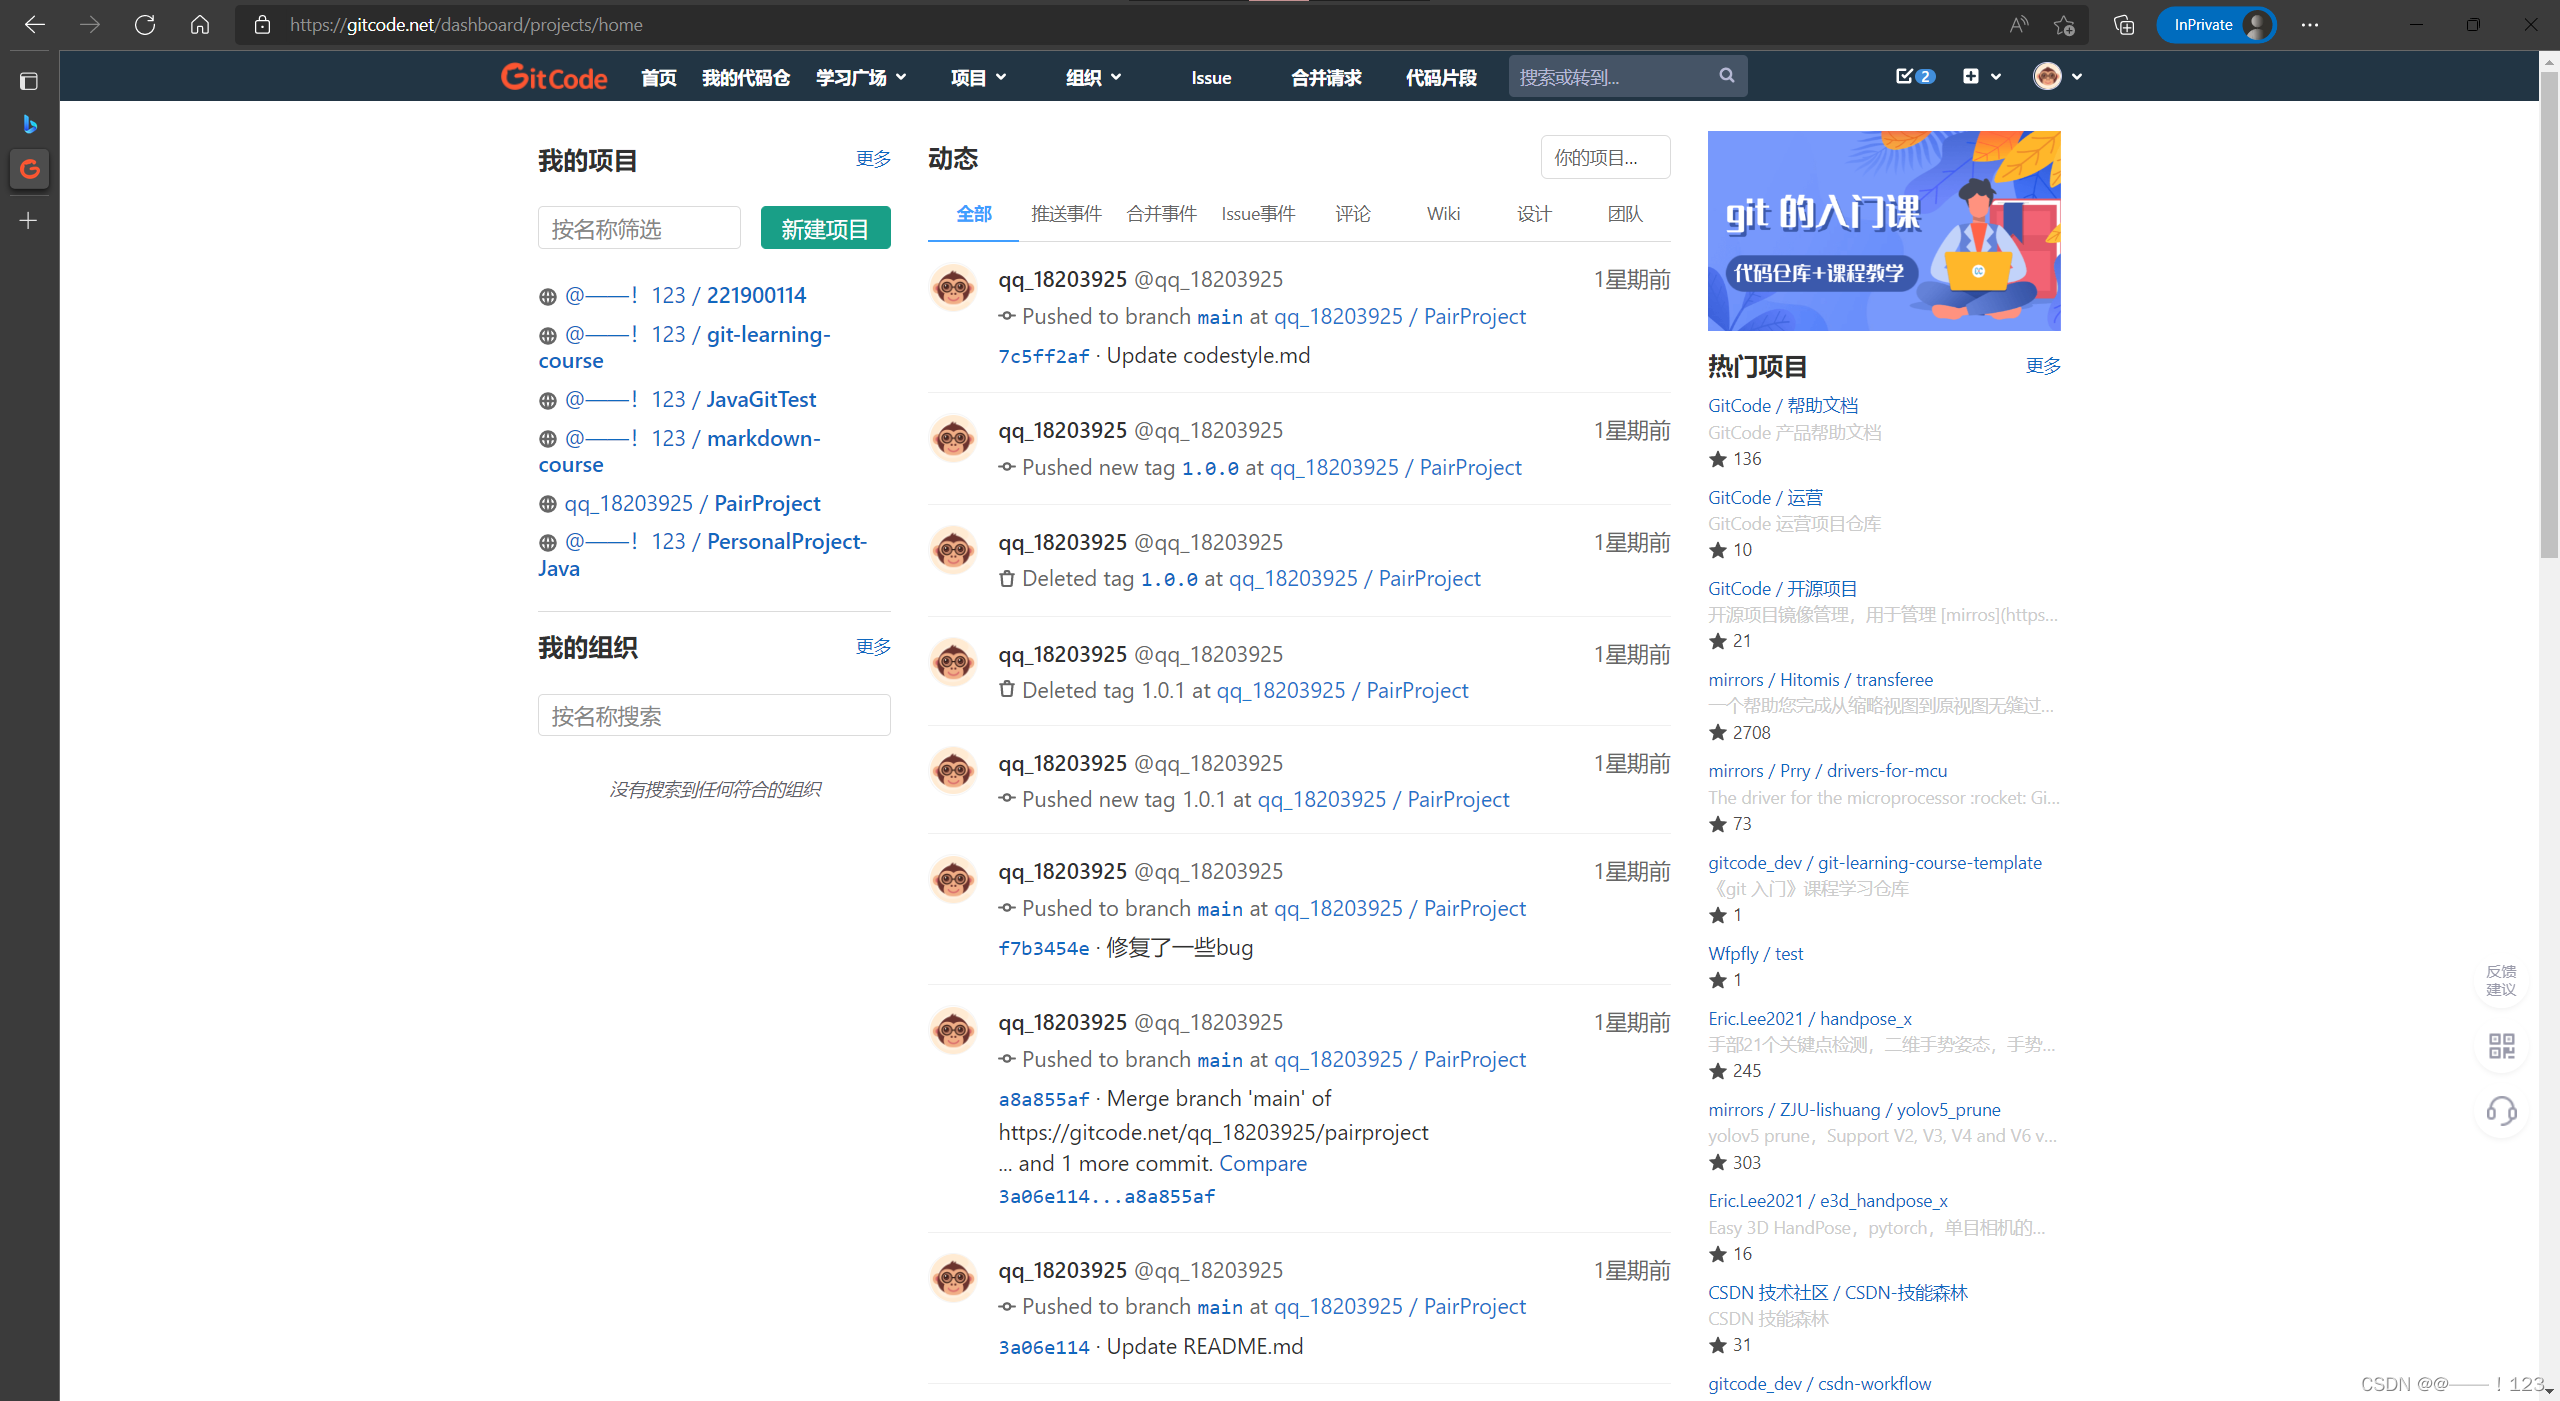Click the GitCode icon in the browser sidebar
The height and width of the screenshot is (1401, 2560).
[x=29, y=169]
